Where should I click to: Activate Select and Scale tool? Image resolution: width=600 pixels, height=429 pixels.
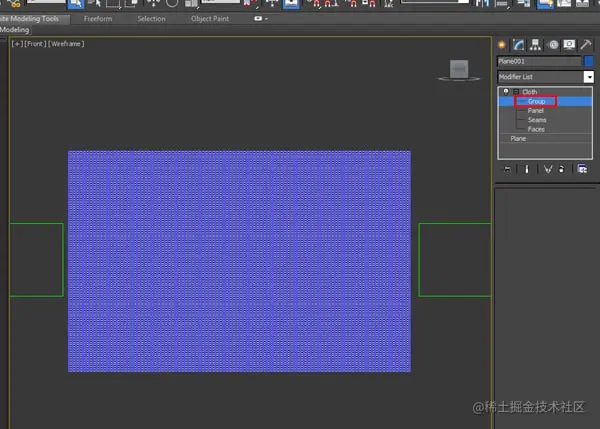click(191, 4)
